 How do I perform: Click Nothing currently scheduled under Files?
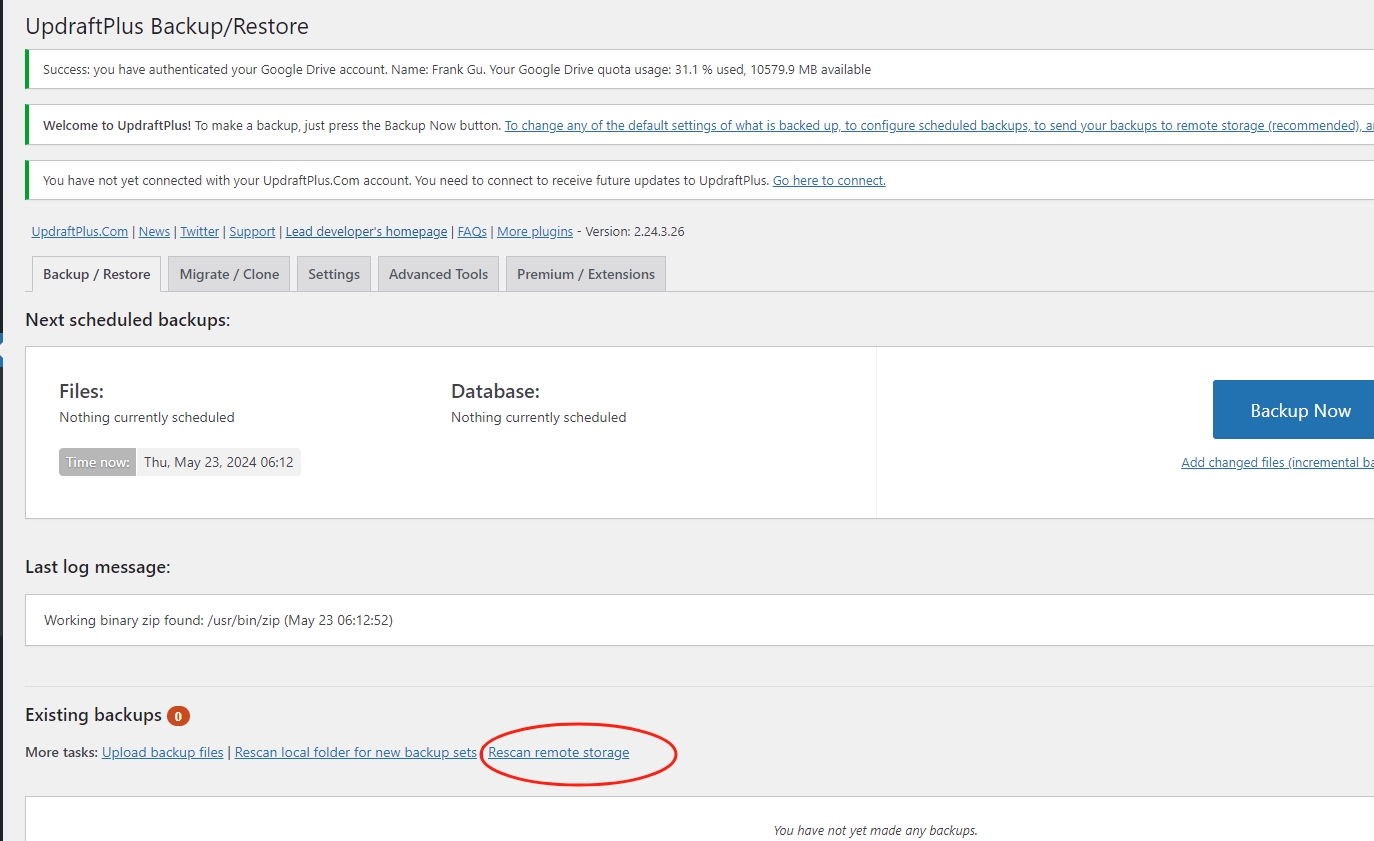[147, 417]
